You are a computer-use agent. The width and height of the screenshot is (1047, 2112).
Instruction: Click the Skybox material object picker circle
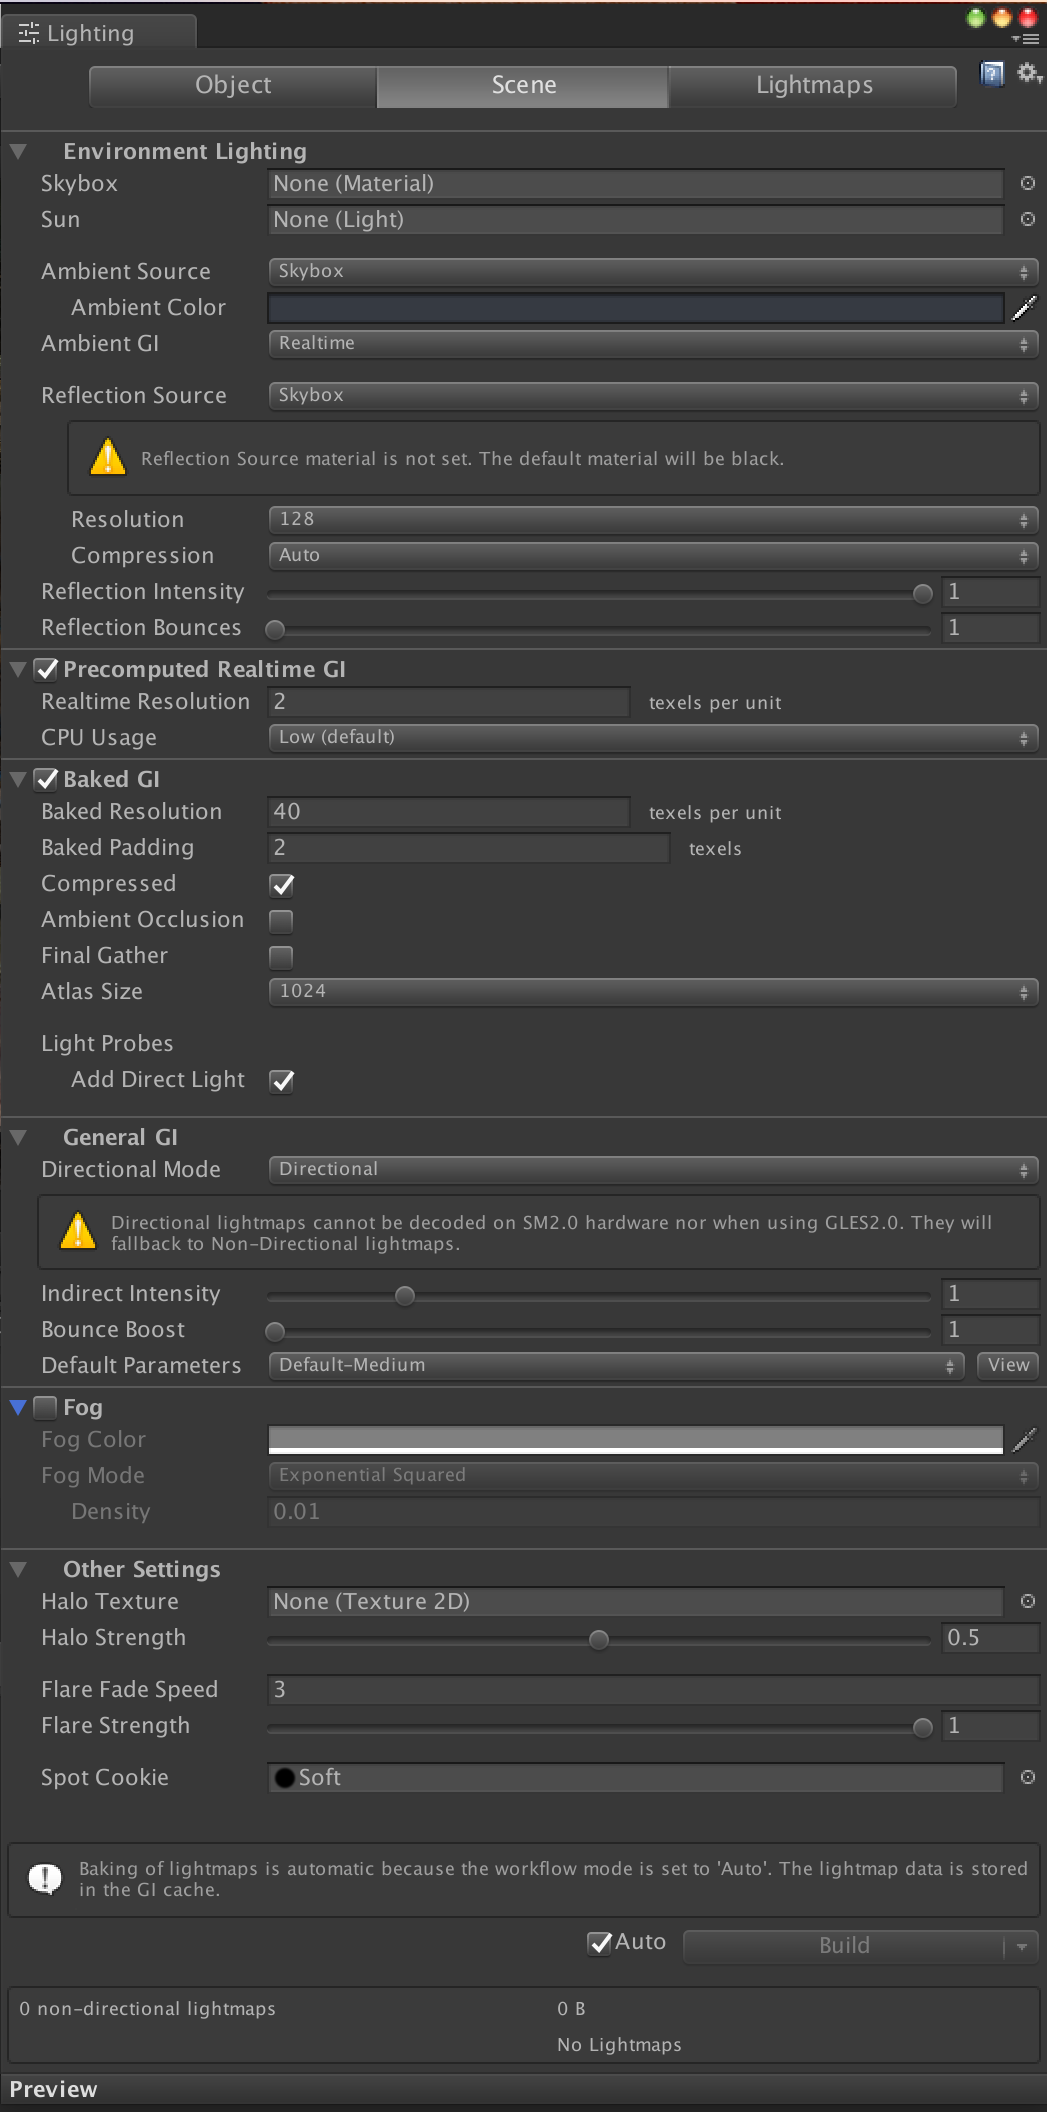[x=1027, y=184]
